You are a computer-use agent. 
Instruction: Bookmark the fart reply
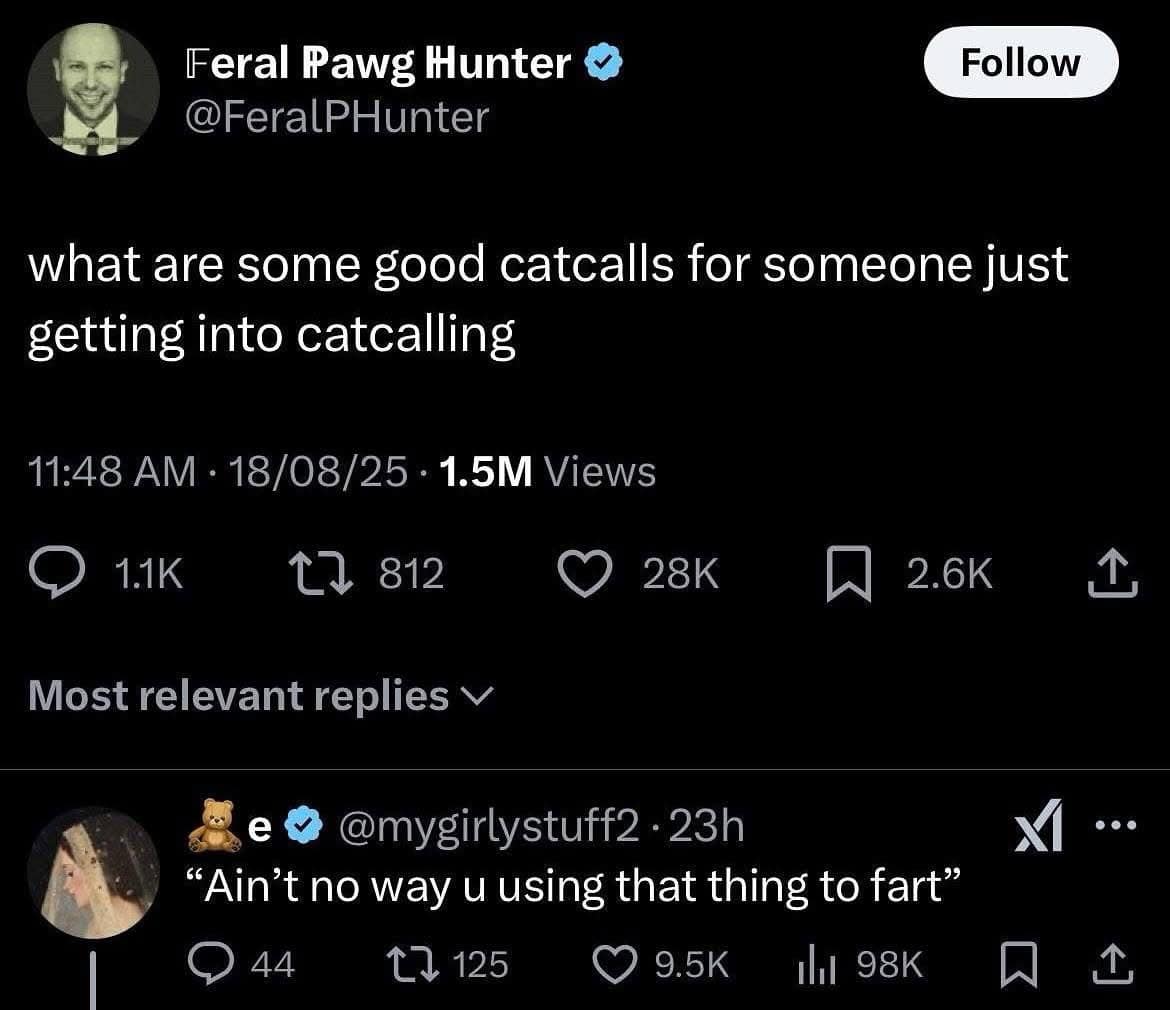tap(1022, 965)
